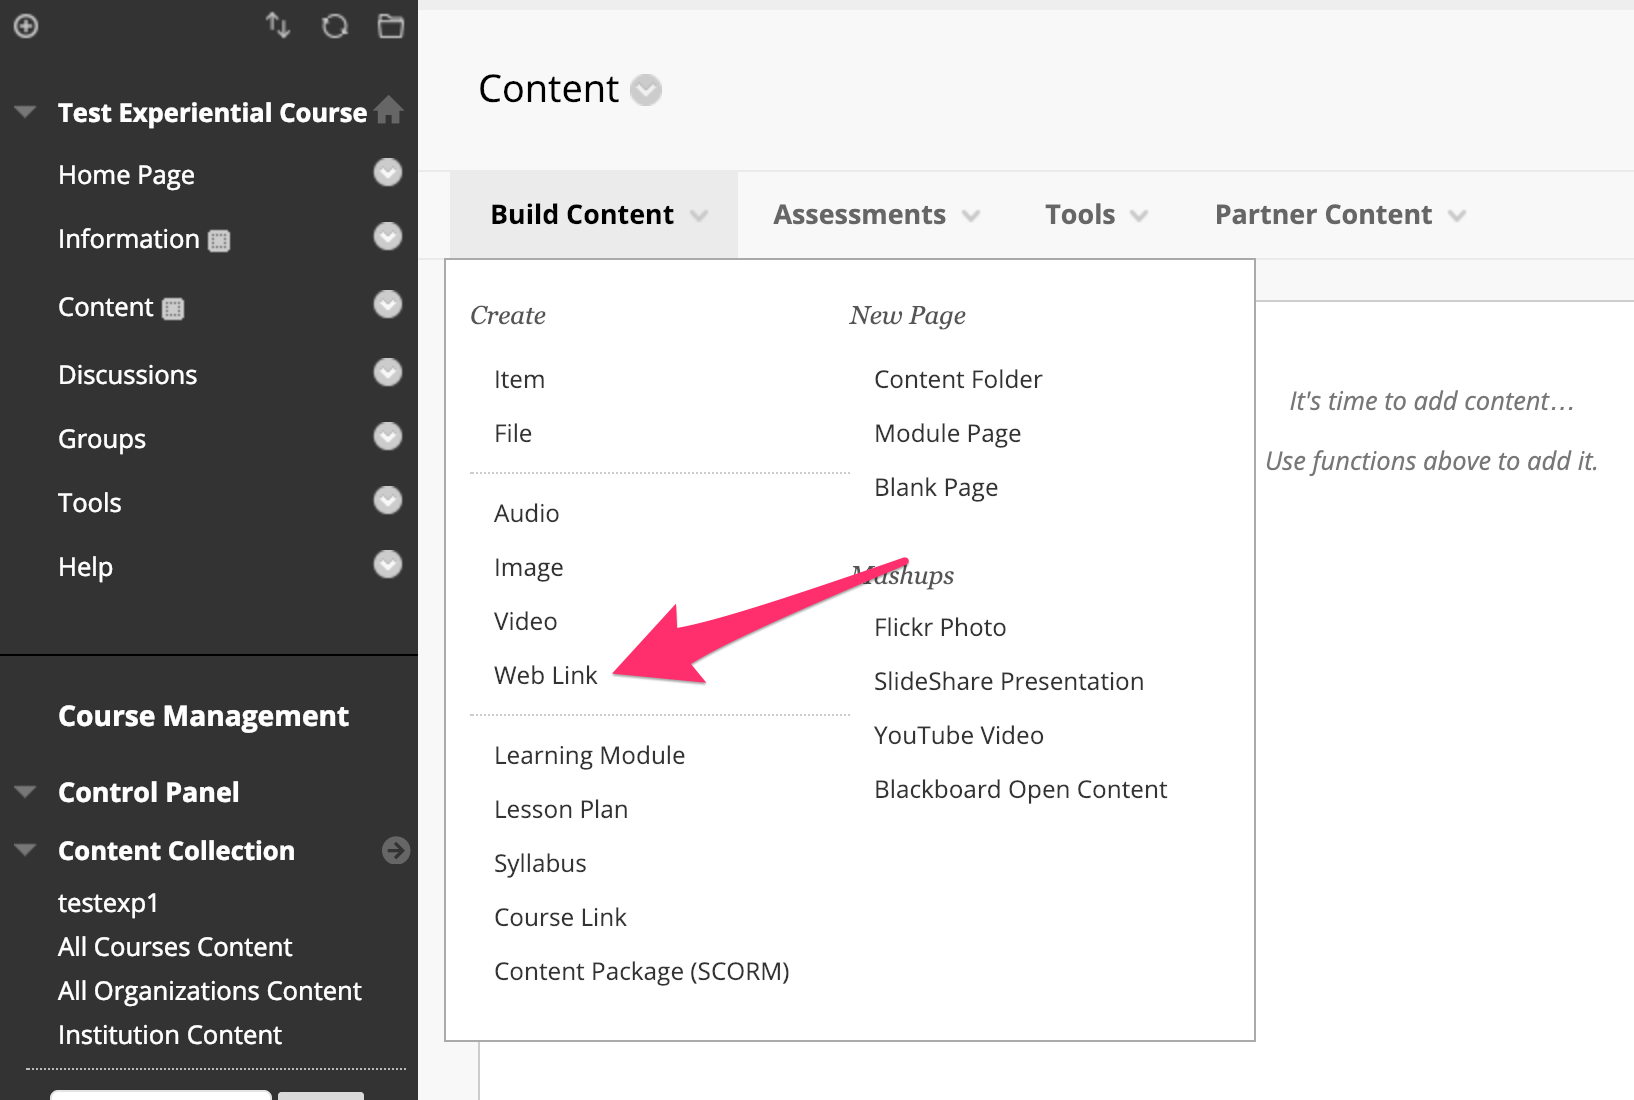Open Home Page in course menu
The width and height of the screenshot is (1634, 1100).
click(126, 176)
